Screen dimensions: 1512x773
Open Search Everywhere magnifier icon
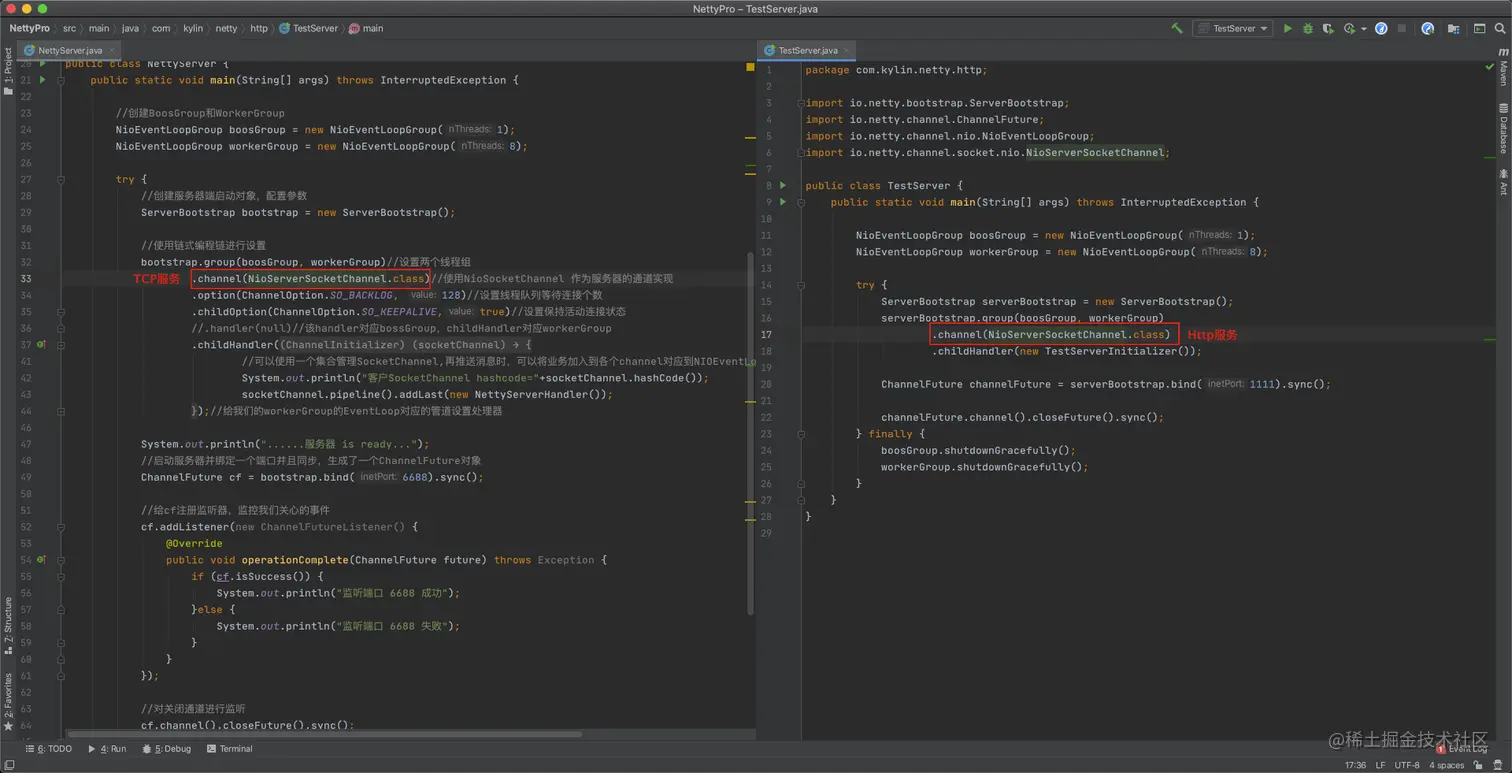1500,29
